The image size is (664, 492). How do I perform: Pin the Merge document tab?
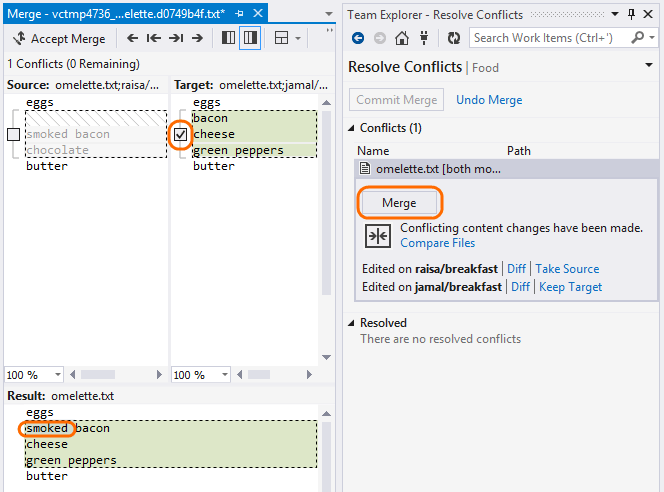(x=239, y=14)
